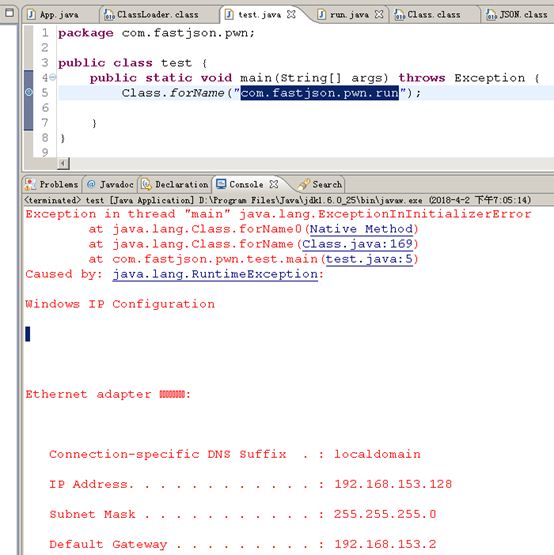Screen dimensions: 554x555
Task: Click the Javadoc view icon
Action: click(91, 184)
